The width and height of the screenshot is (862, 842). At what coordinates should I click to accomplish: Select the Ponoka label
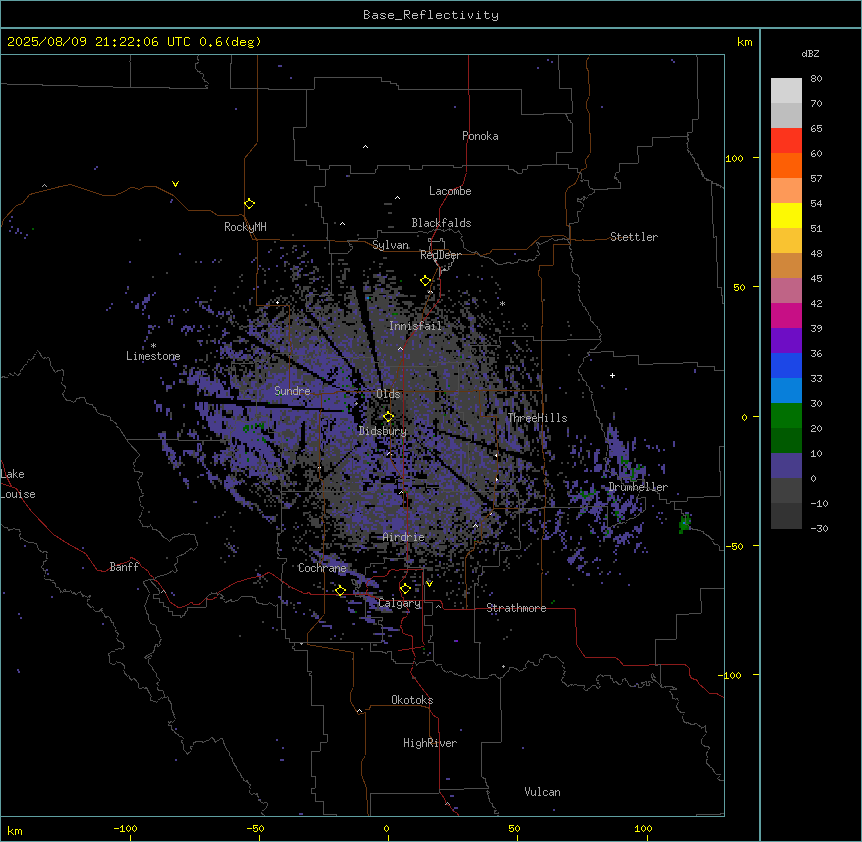(x=480, y=136)
